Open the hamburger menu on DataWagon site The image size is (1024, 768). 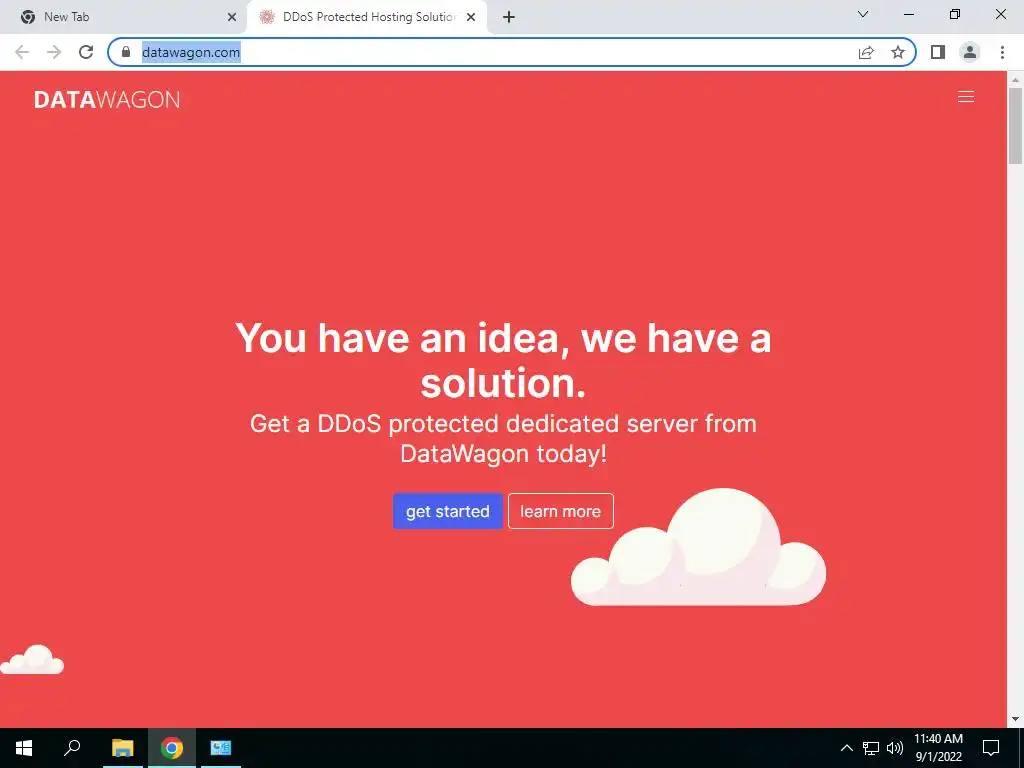click(x=965, y=97)
